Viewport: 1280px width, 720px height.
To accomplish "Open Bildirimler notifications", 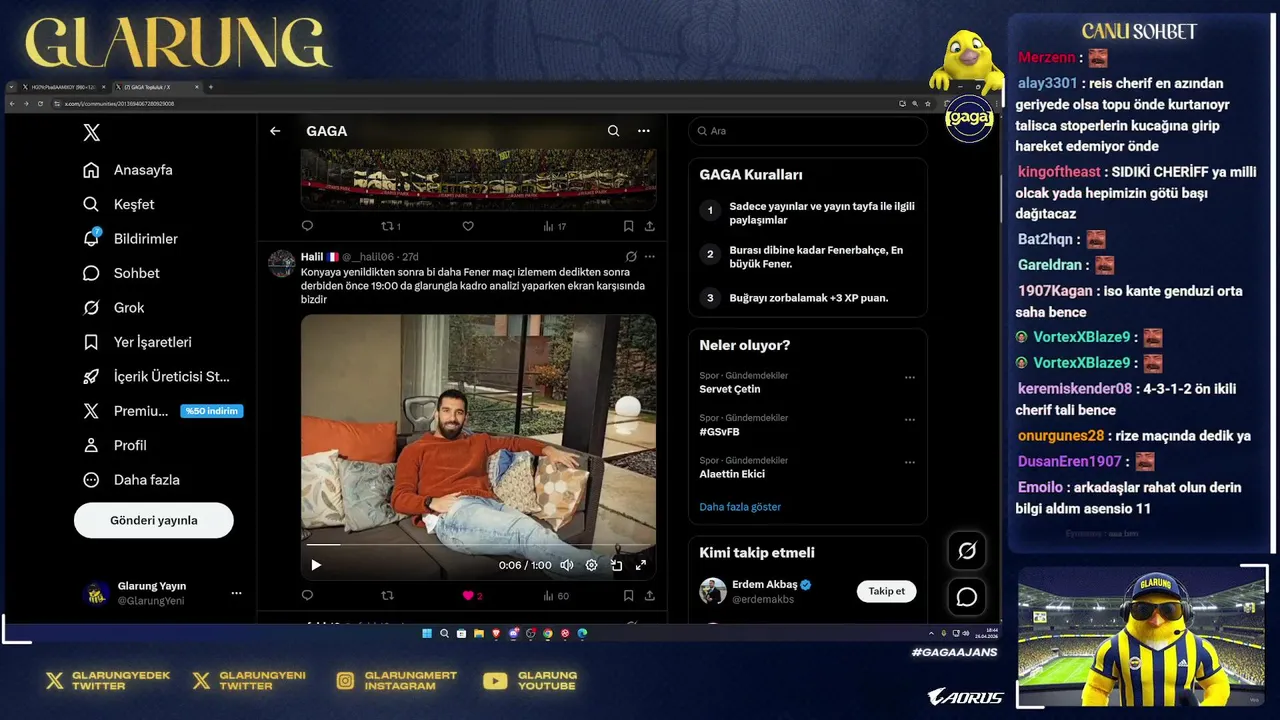I will tap(130, 239).
